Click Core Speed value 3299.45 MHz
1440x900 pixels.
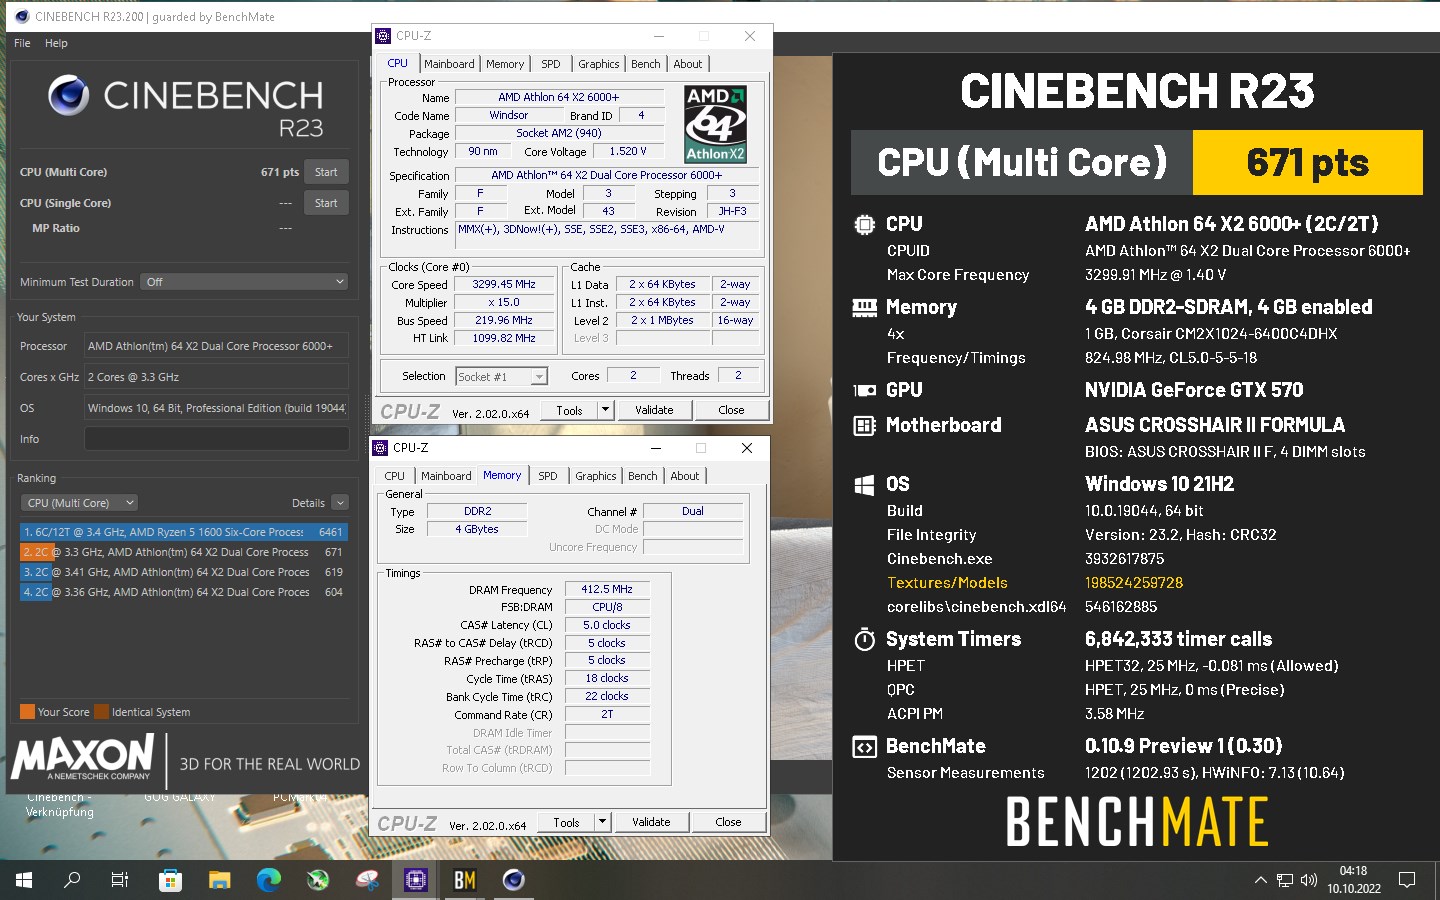pyautogui.click(x=503, y=285)
